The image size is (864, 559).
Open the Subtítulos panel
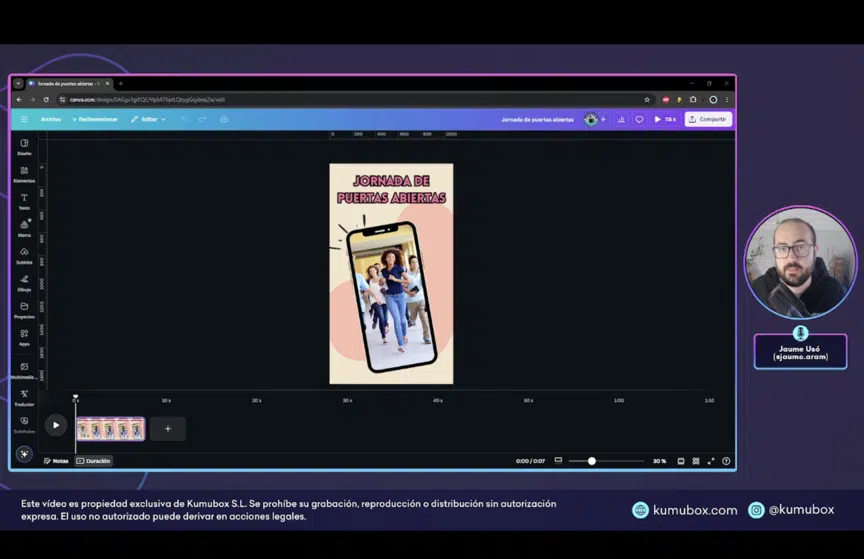[24, 424]
